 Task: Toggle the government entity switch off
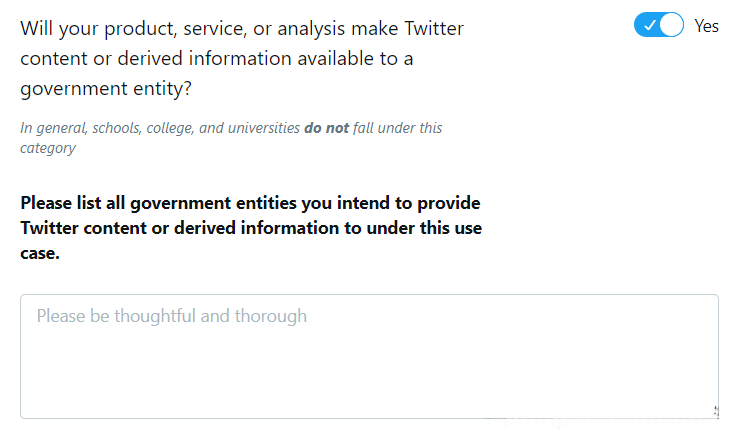point(658,26)
